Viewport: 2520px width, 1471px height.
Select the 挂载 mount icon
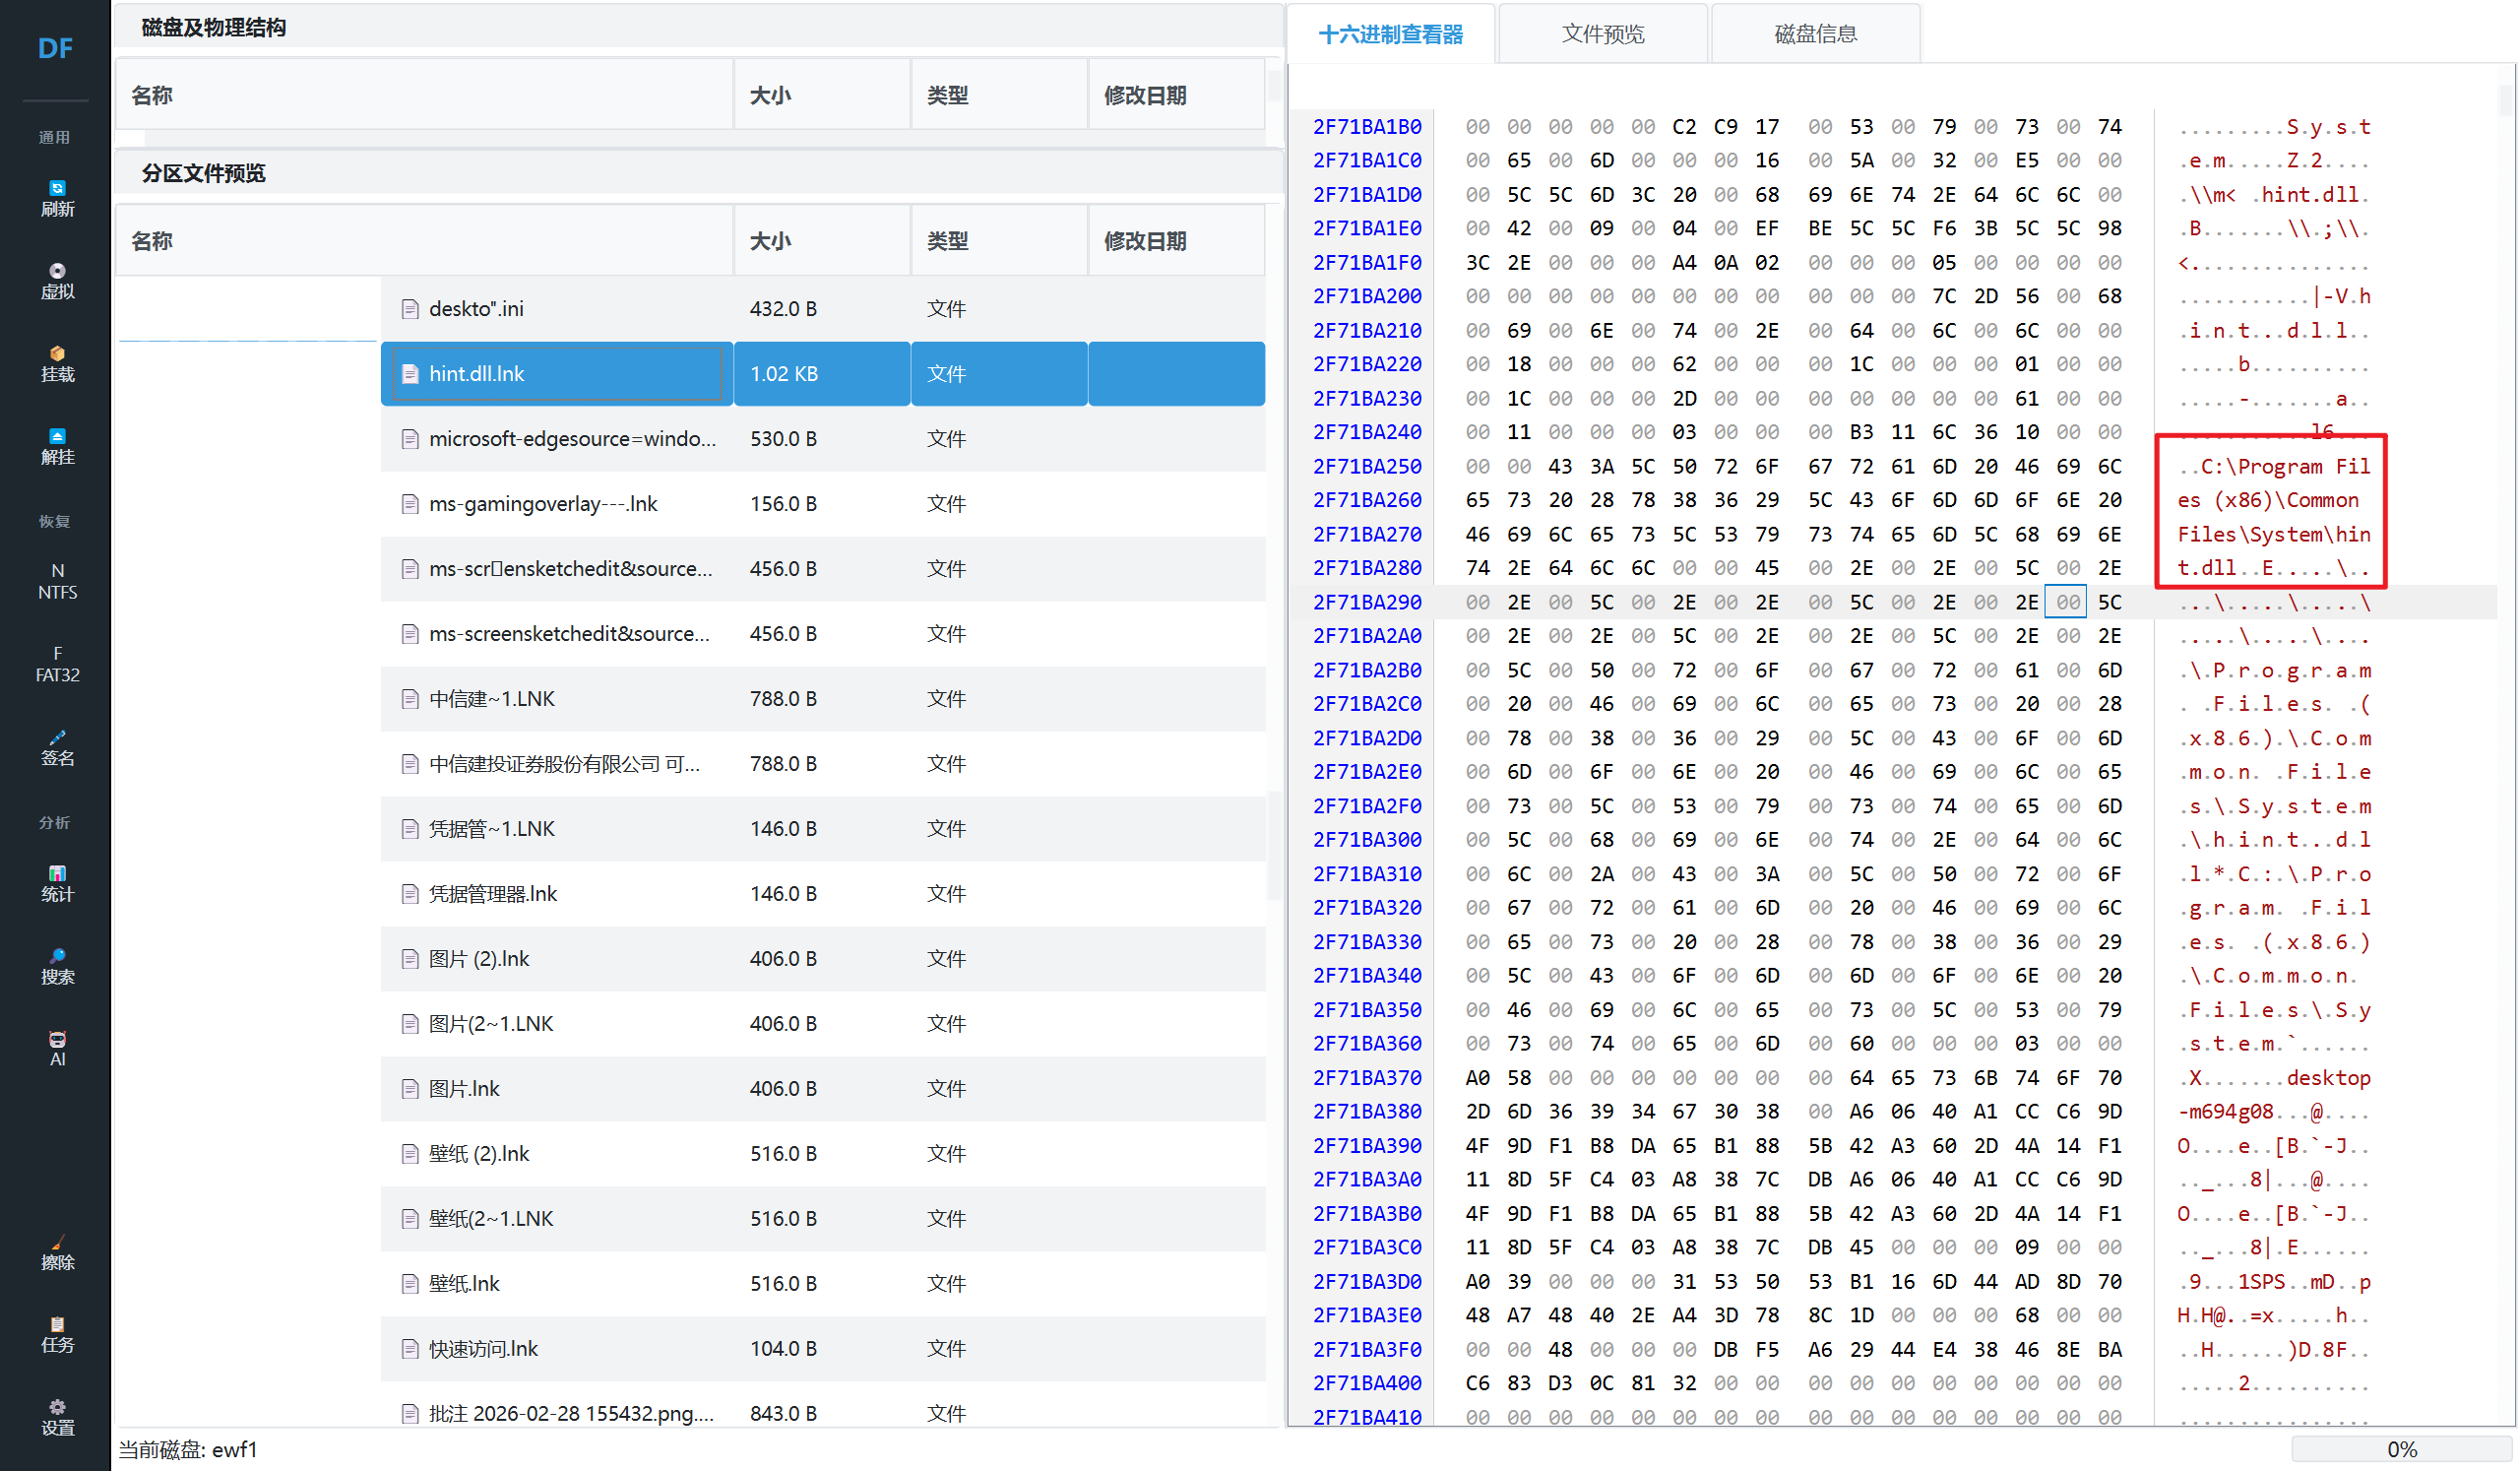57,364
